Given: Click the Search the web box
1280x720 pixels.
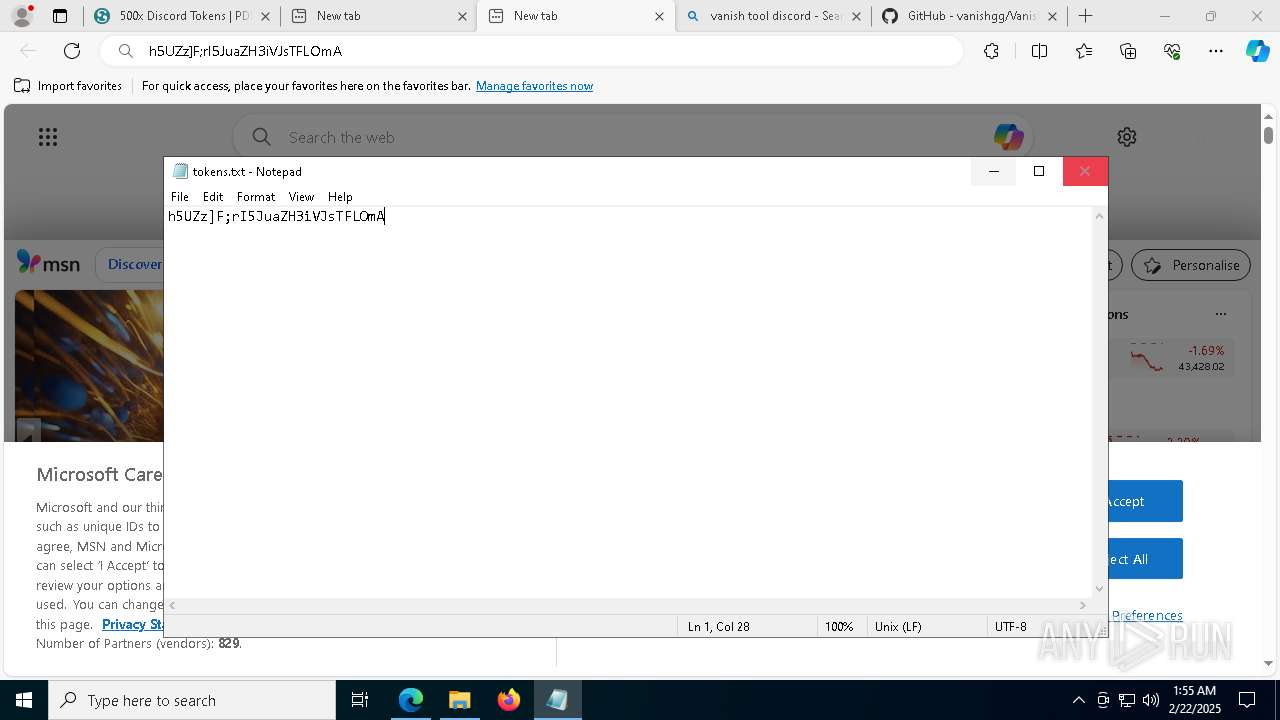Looking at the screenshot, I should [632, 137].
